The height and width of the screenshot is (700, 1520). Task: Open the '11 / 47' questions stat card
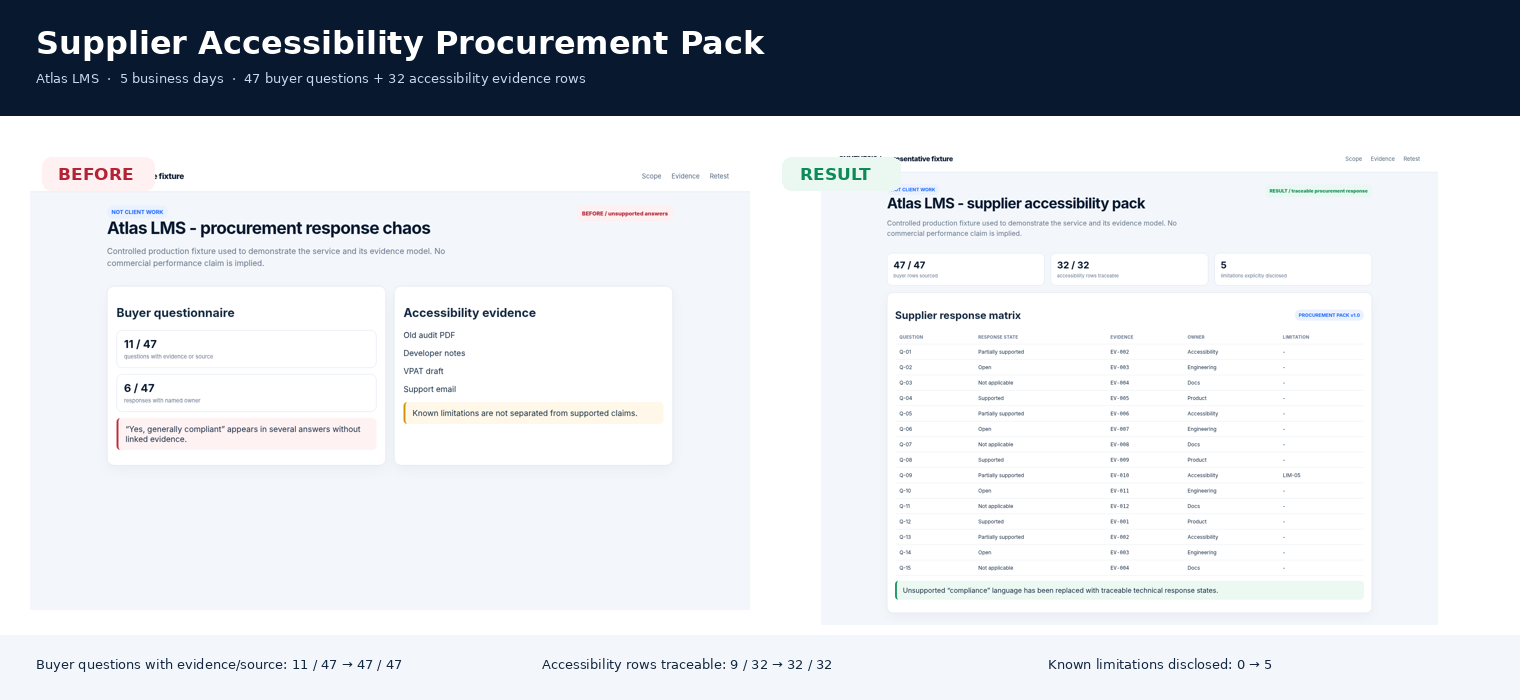point(246,349)
